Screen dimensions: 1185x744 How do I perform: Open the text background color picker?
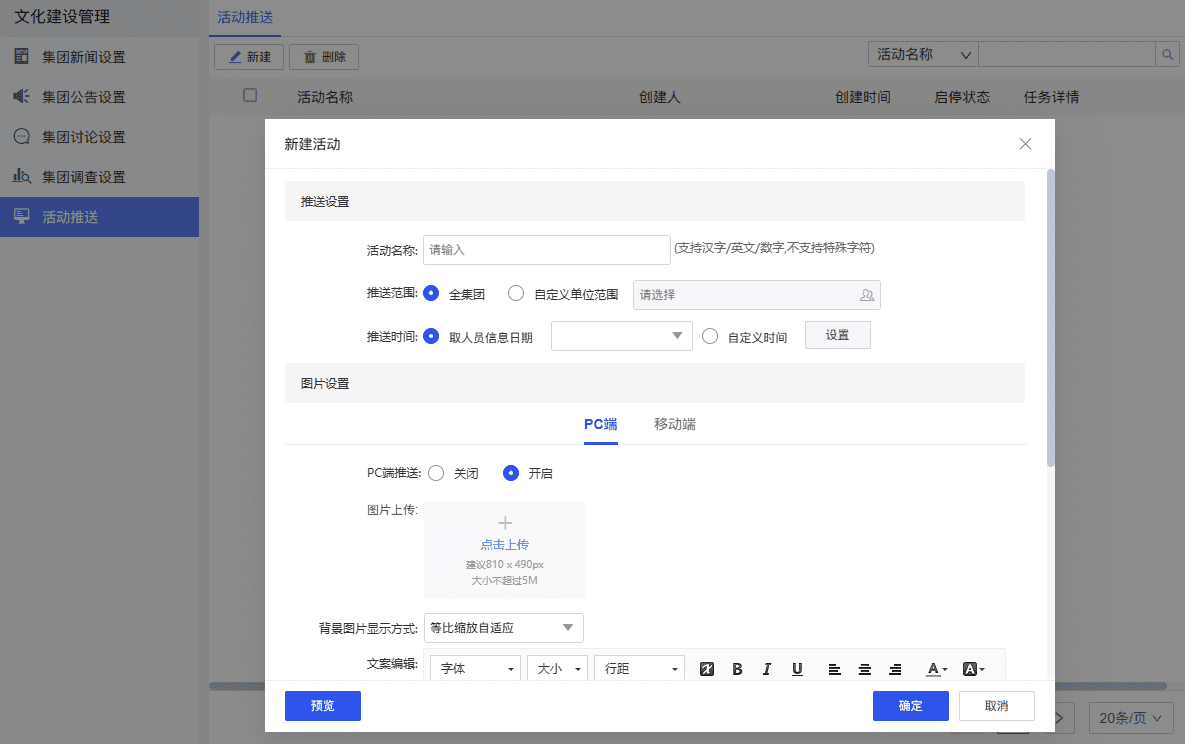[973, 668]
